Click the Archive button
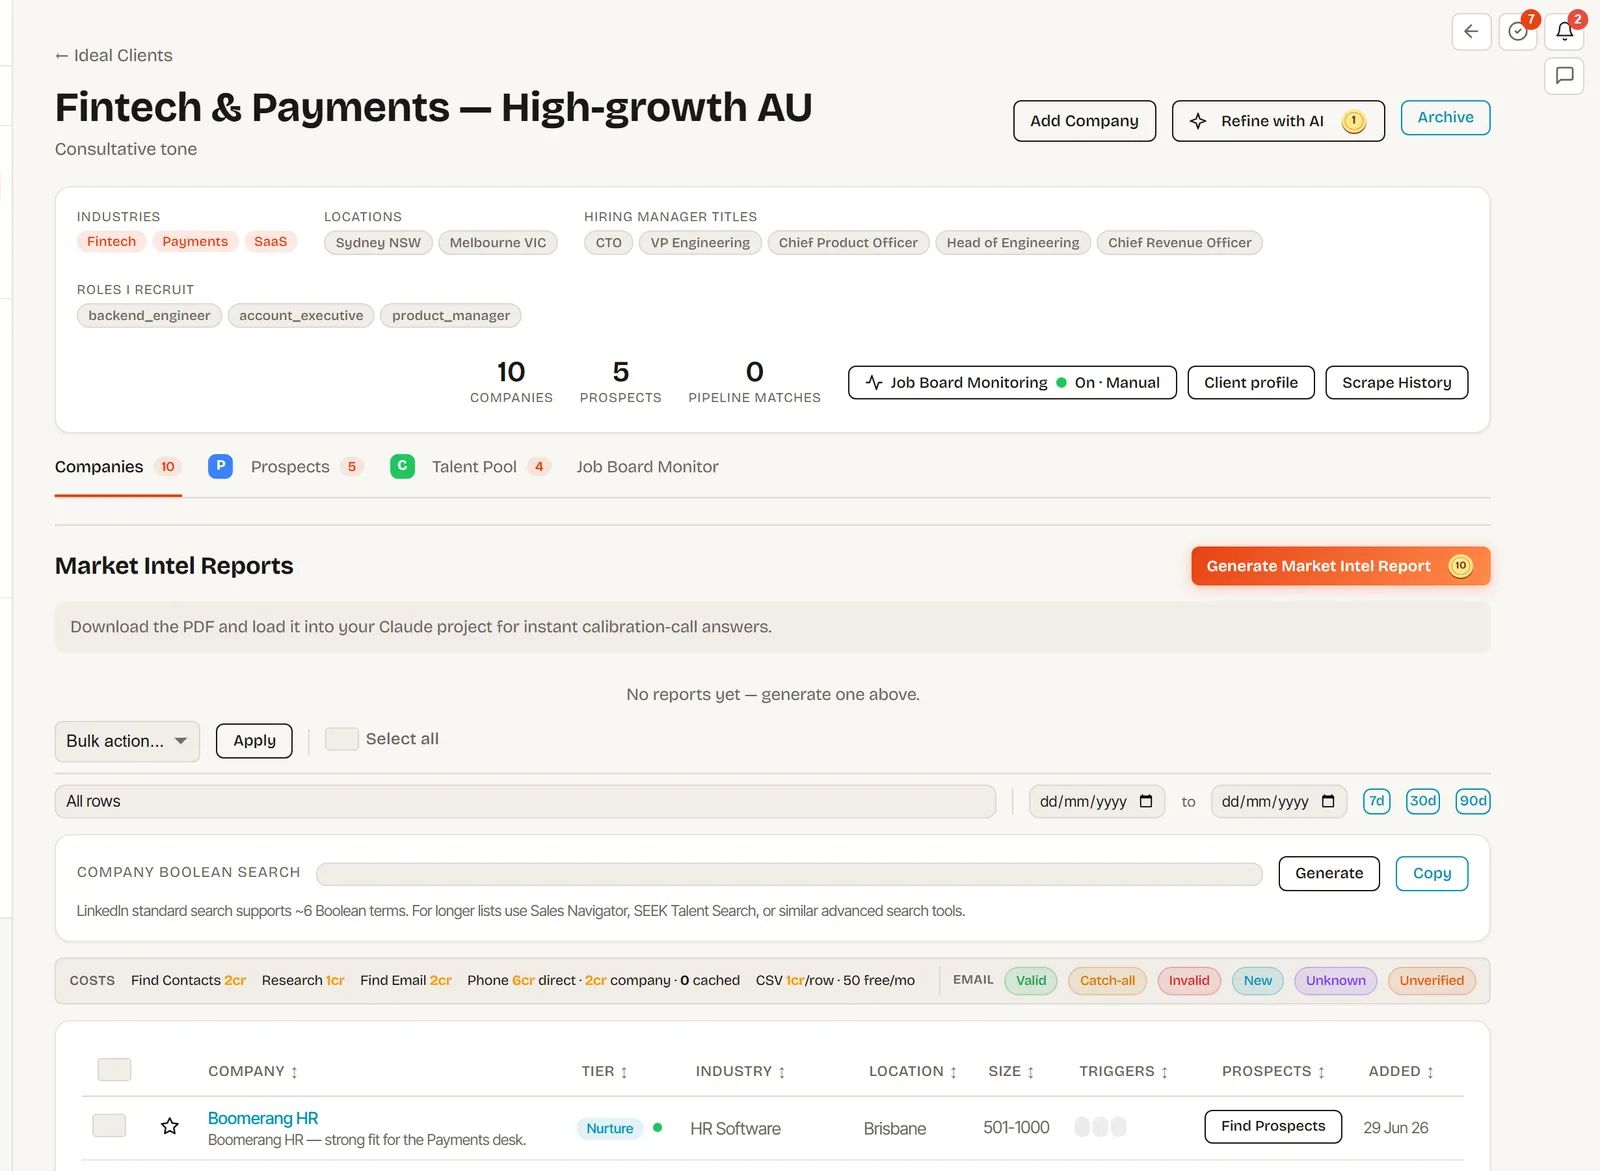Screen dimensions: 1600x1171 (1445, 118)
